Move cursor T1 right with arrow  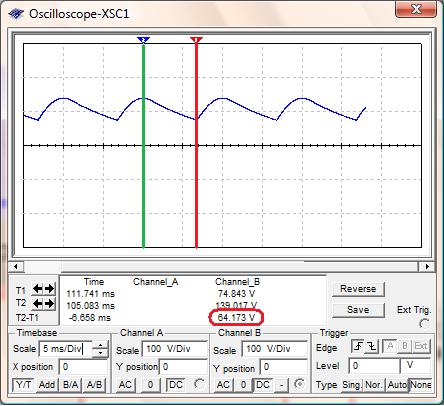coord(50,289)
